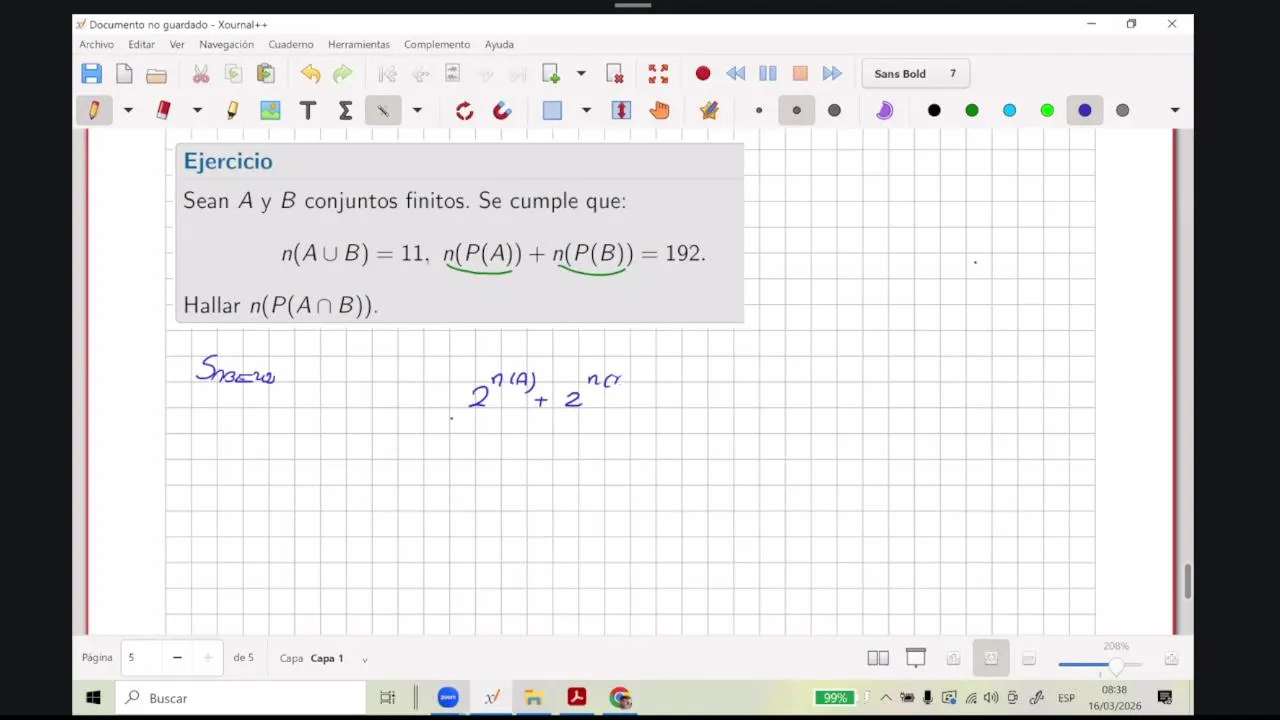Toggle the ruler draw-line tool
This screenshot has width=1280, height=720.
click(x=383, y=110)
